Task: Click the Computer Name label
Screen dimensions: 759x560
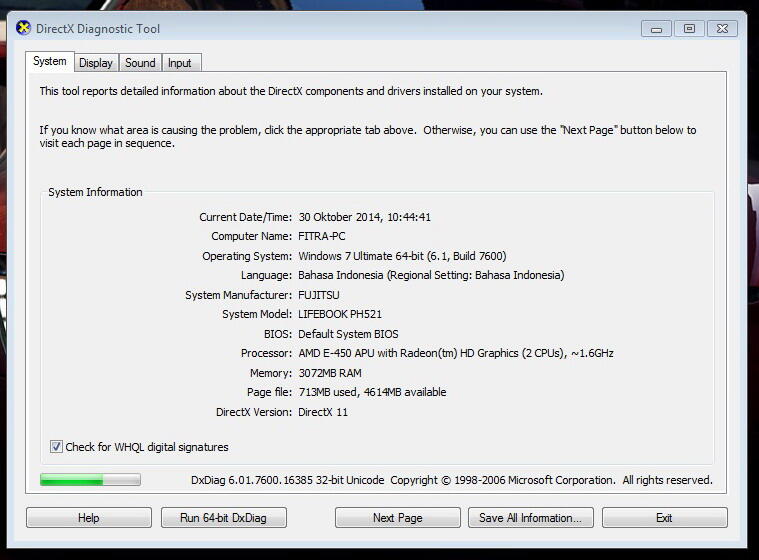Action: (x=251, y=236)
